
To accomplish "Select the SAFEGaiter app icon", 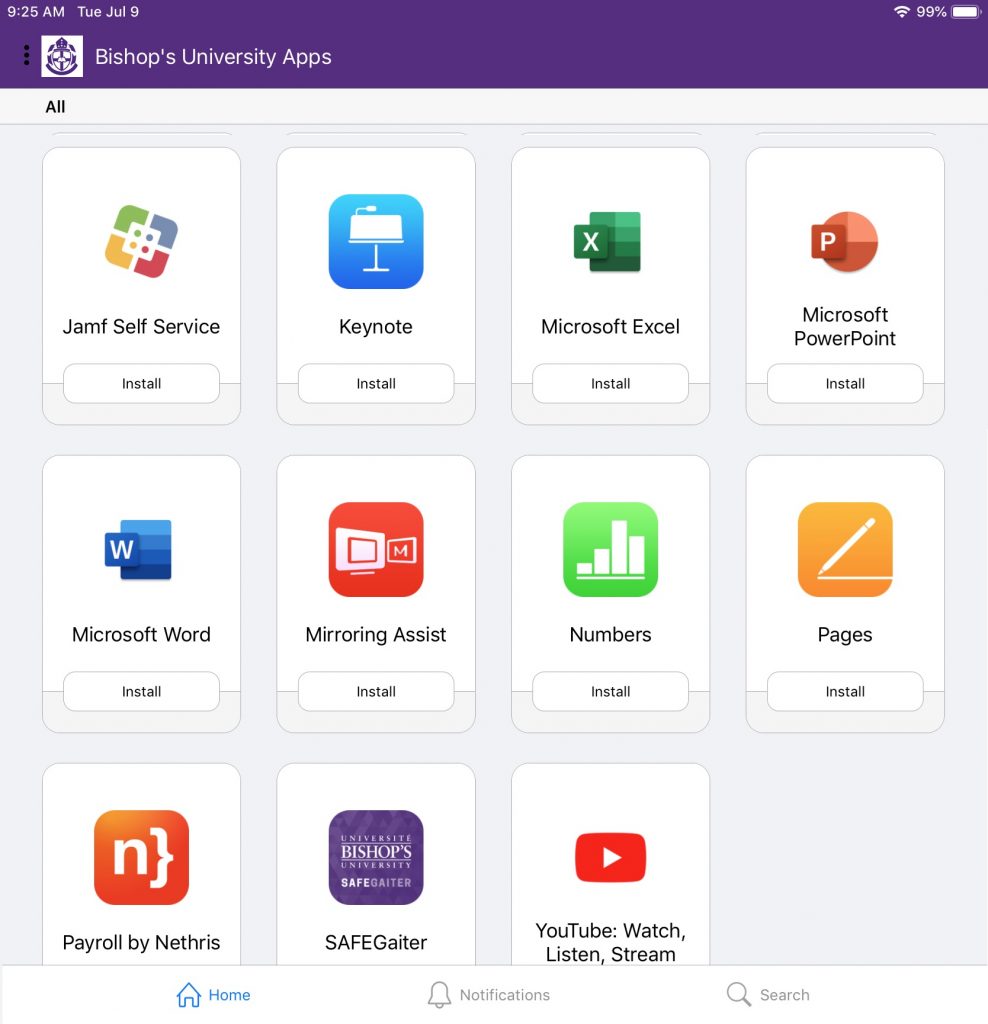I will click(x=376, y=857).
